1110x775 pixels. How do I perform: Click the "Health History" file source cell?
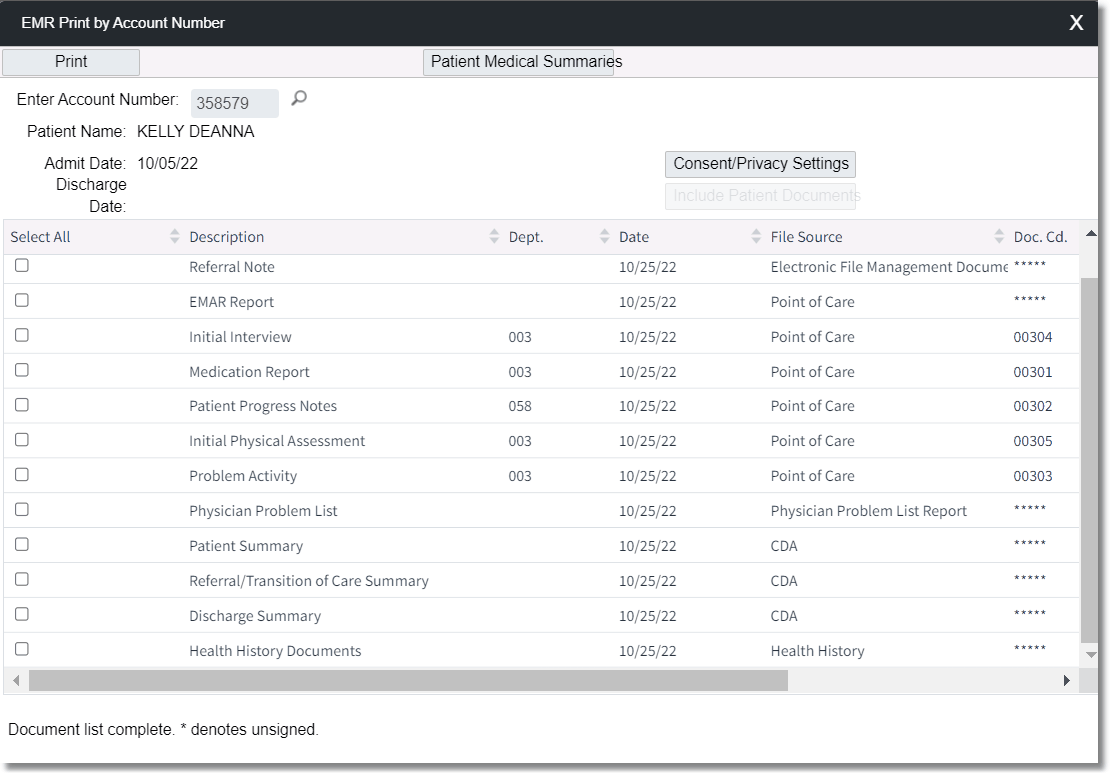tap(818, 651)
